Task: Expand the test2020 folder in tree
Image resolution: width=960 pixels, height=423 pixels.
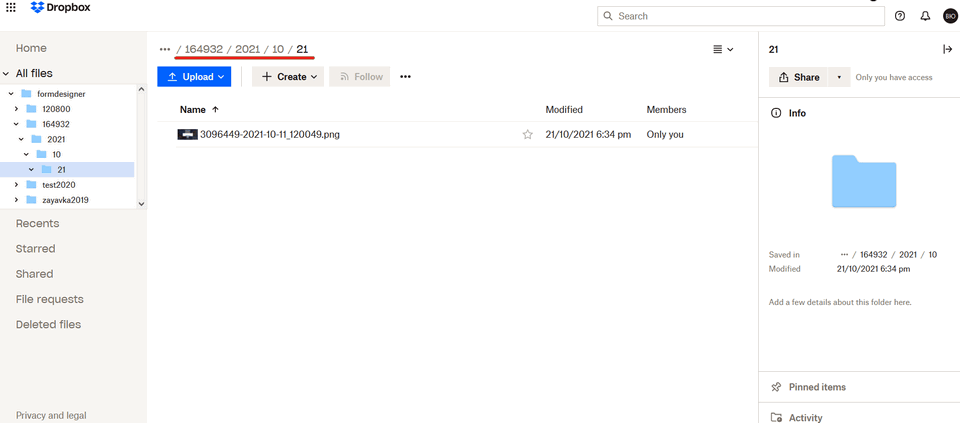Action: [16, 185]
